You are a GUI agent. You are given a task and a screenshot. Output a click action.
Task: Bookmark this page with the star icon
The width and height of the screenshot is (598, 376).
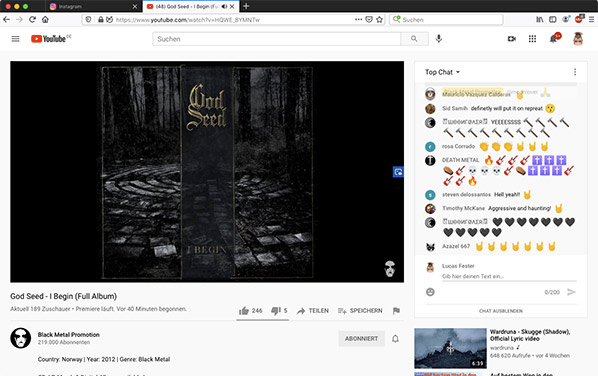[x=379, y=19]
